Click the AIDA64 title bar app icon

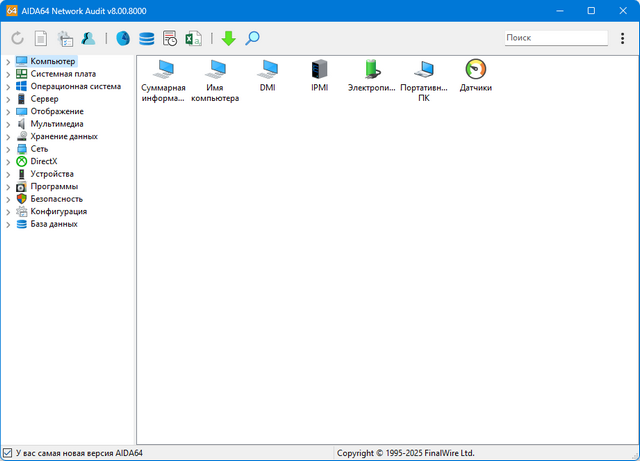(12, 11)
